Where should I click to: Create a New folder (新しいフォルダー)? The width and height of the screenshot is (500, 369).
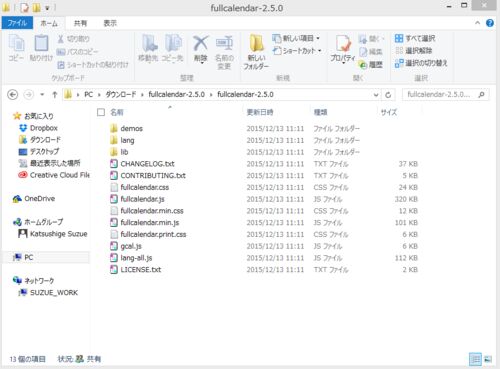coord(256,52)
